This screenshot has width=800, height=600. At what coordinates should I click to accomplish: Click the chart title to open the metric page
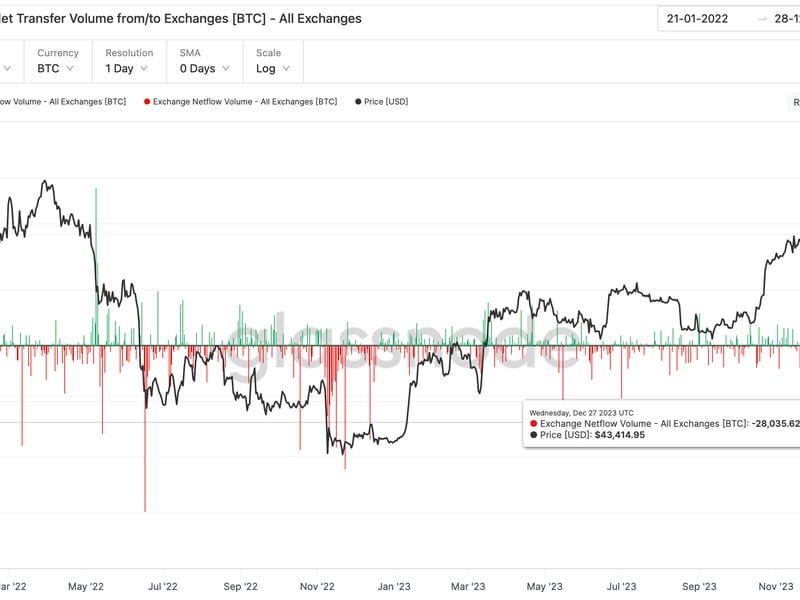pyautogui.click(x=180, y=17)
